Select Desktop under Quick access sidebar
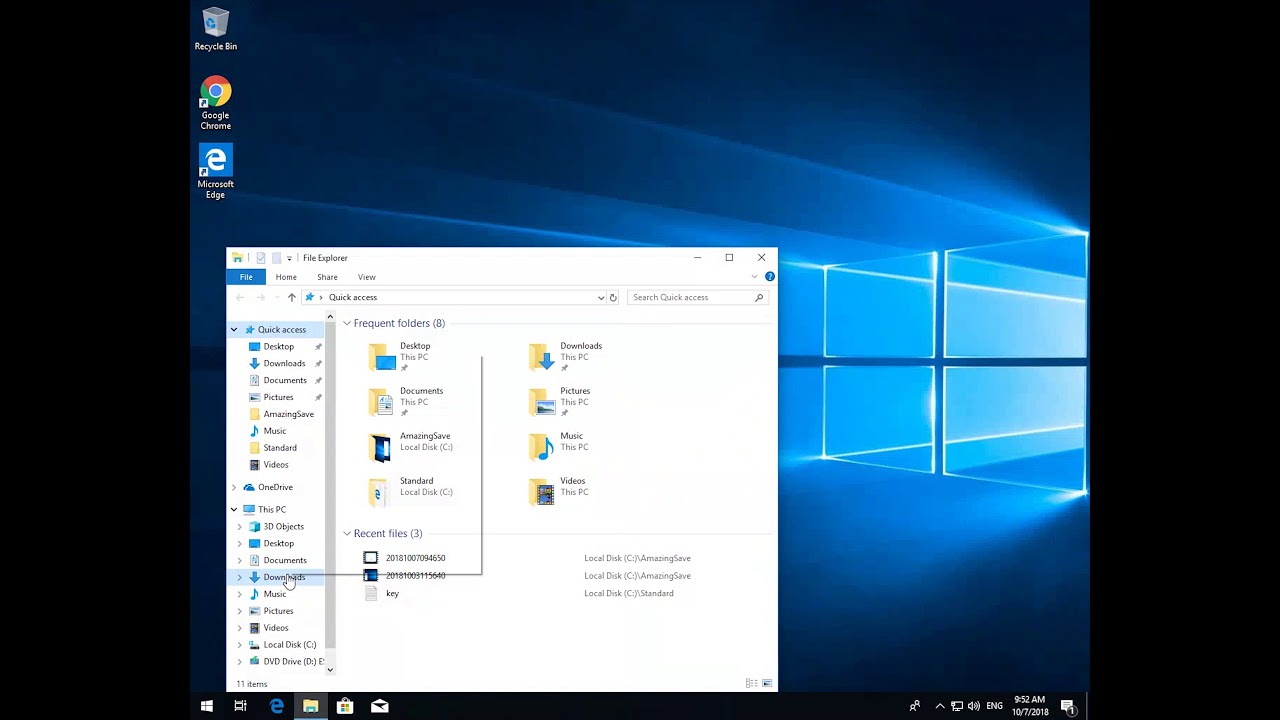The image size is (1280, 720). pos(279,346)
